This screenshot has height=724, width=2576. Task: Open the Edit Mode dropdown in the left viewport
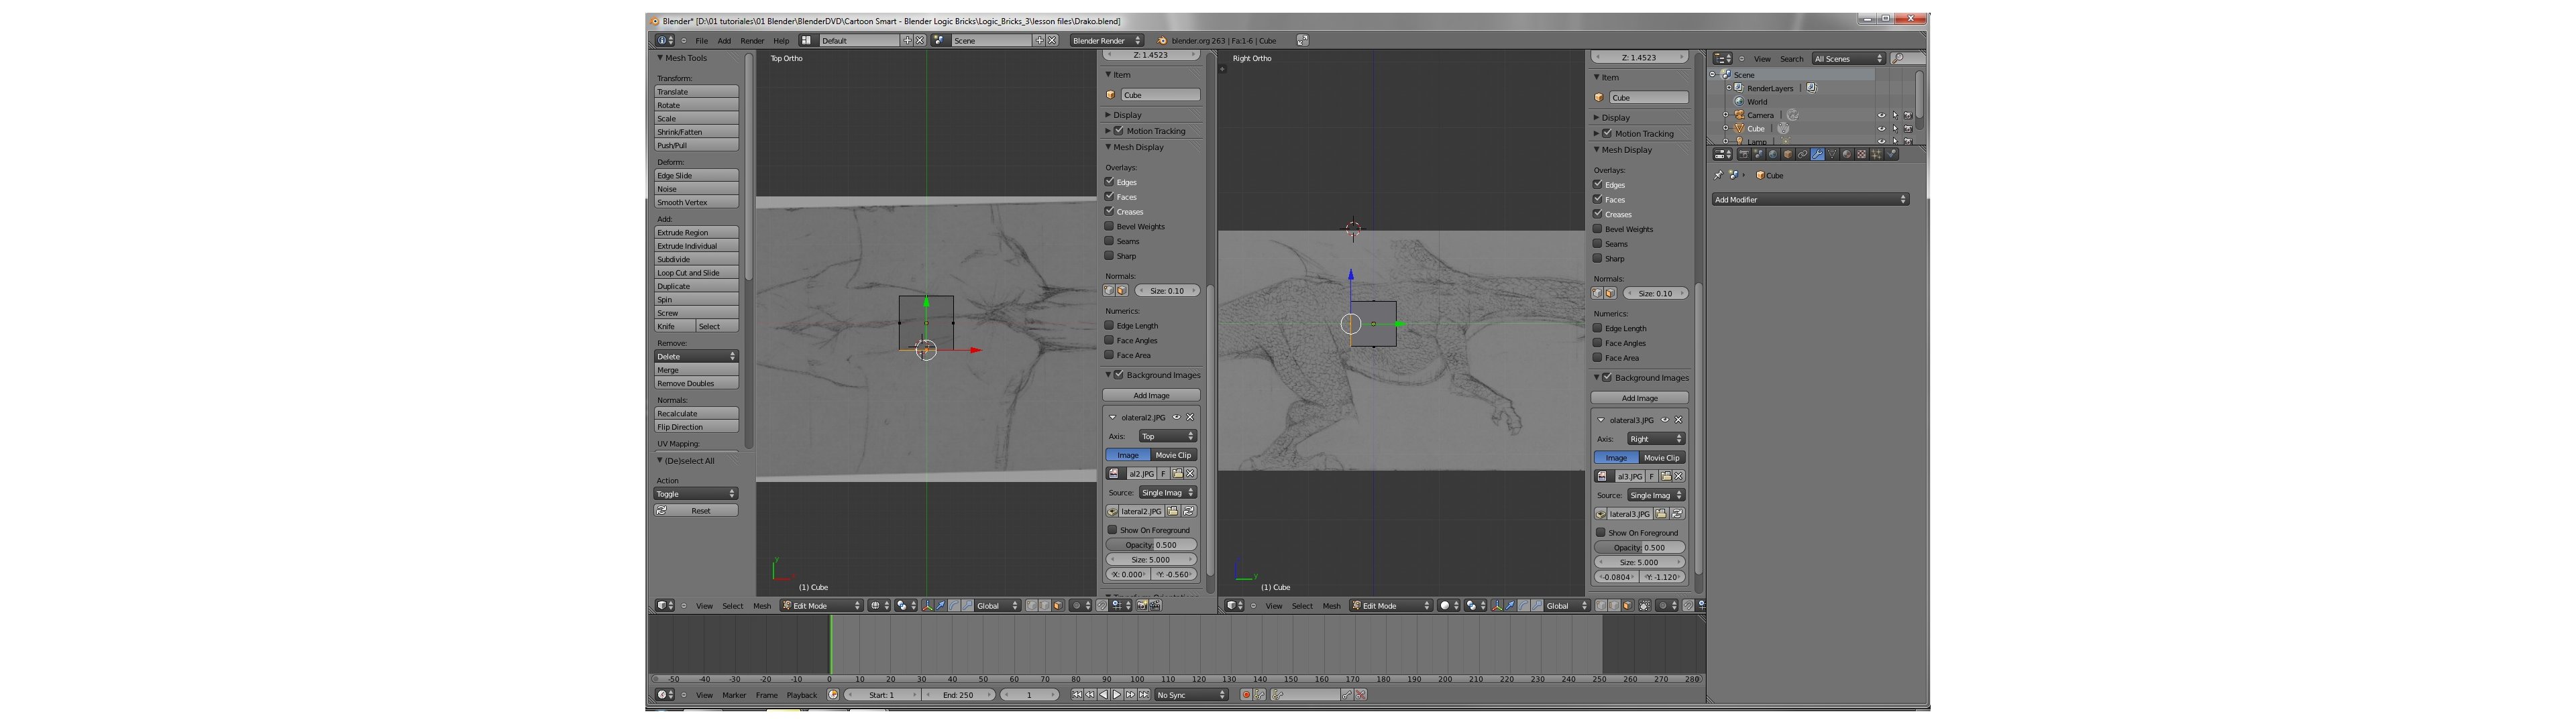point(821,606)
